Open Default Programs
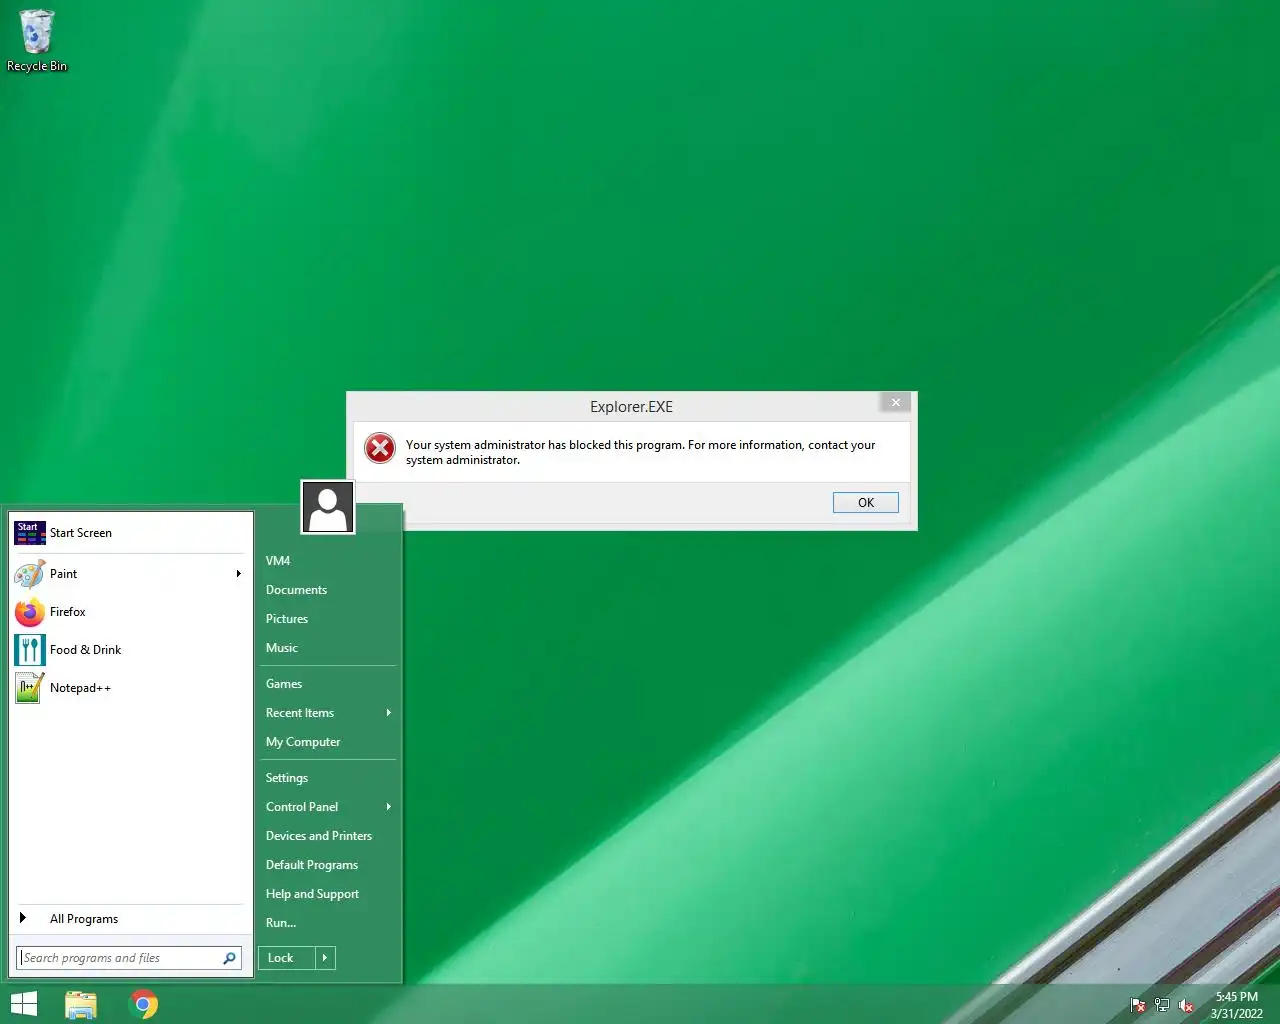Image resolution: width=1280 pixels, height=1024 pixels. tap(329, 865)
